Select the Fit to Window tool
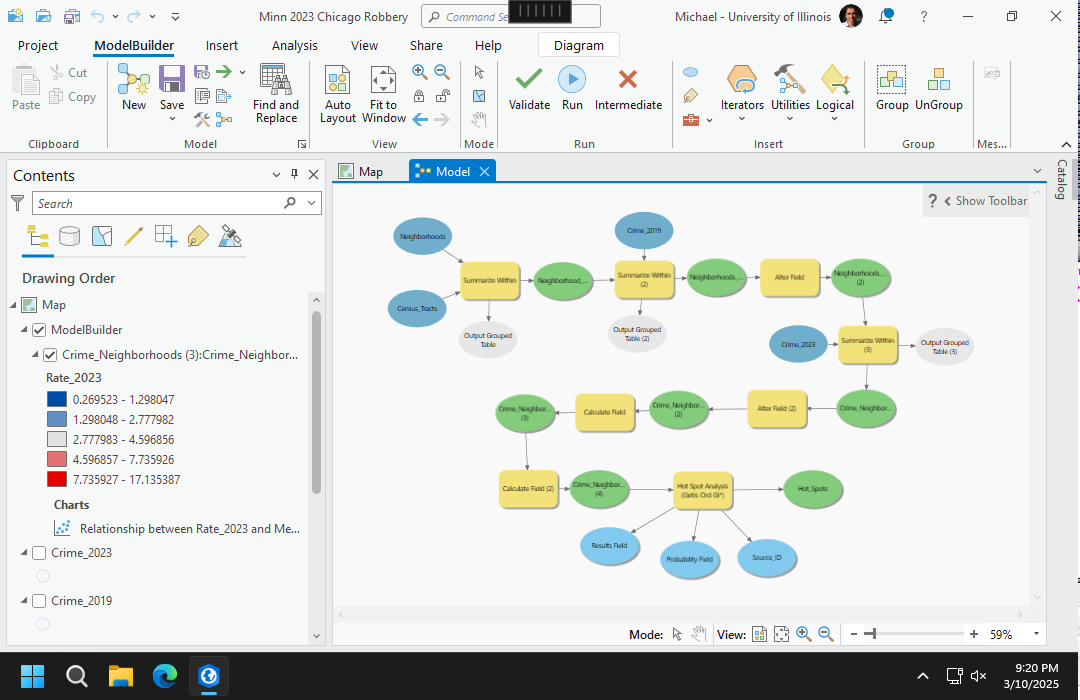 (384, 80)
